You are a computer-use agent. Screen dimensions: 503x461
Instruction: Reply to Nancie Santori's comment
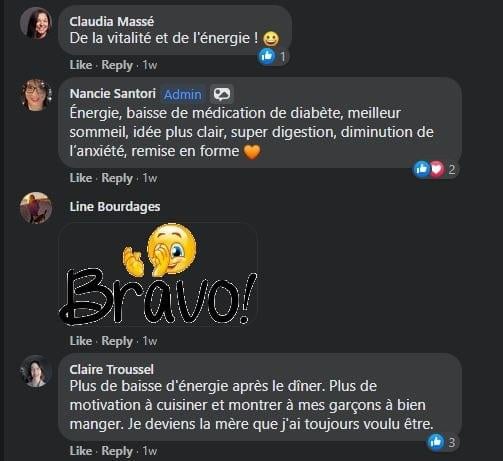pos(117,178)
